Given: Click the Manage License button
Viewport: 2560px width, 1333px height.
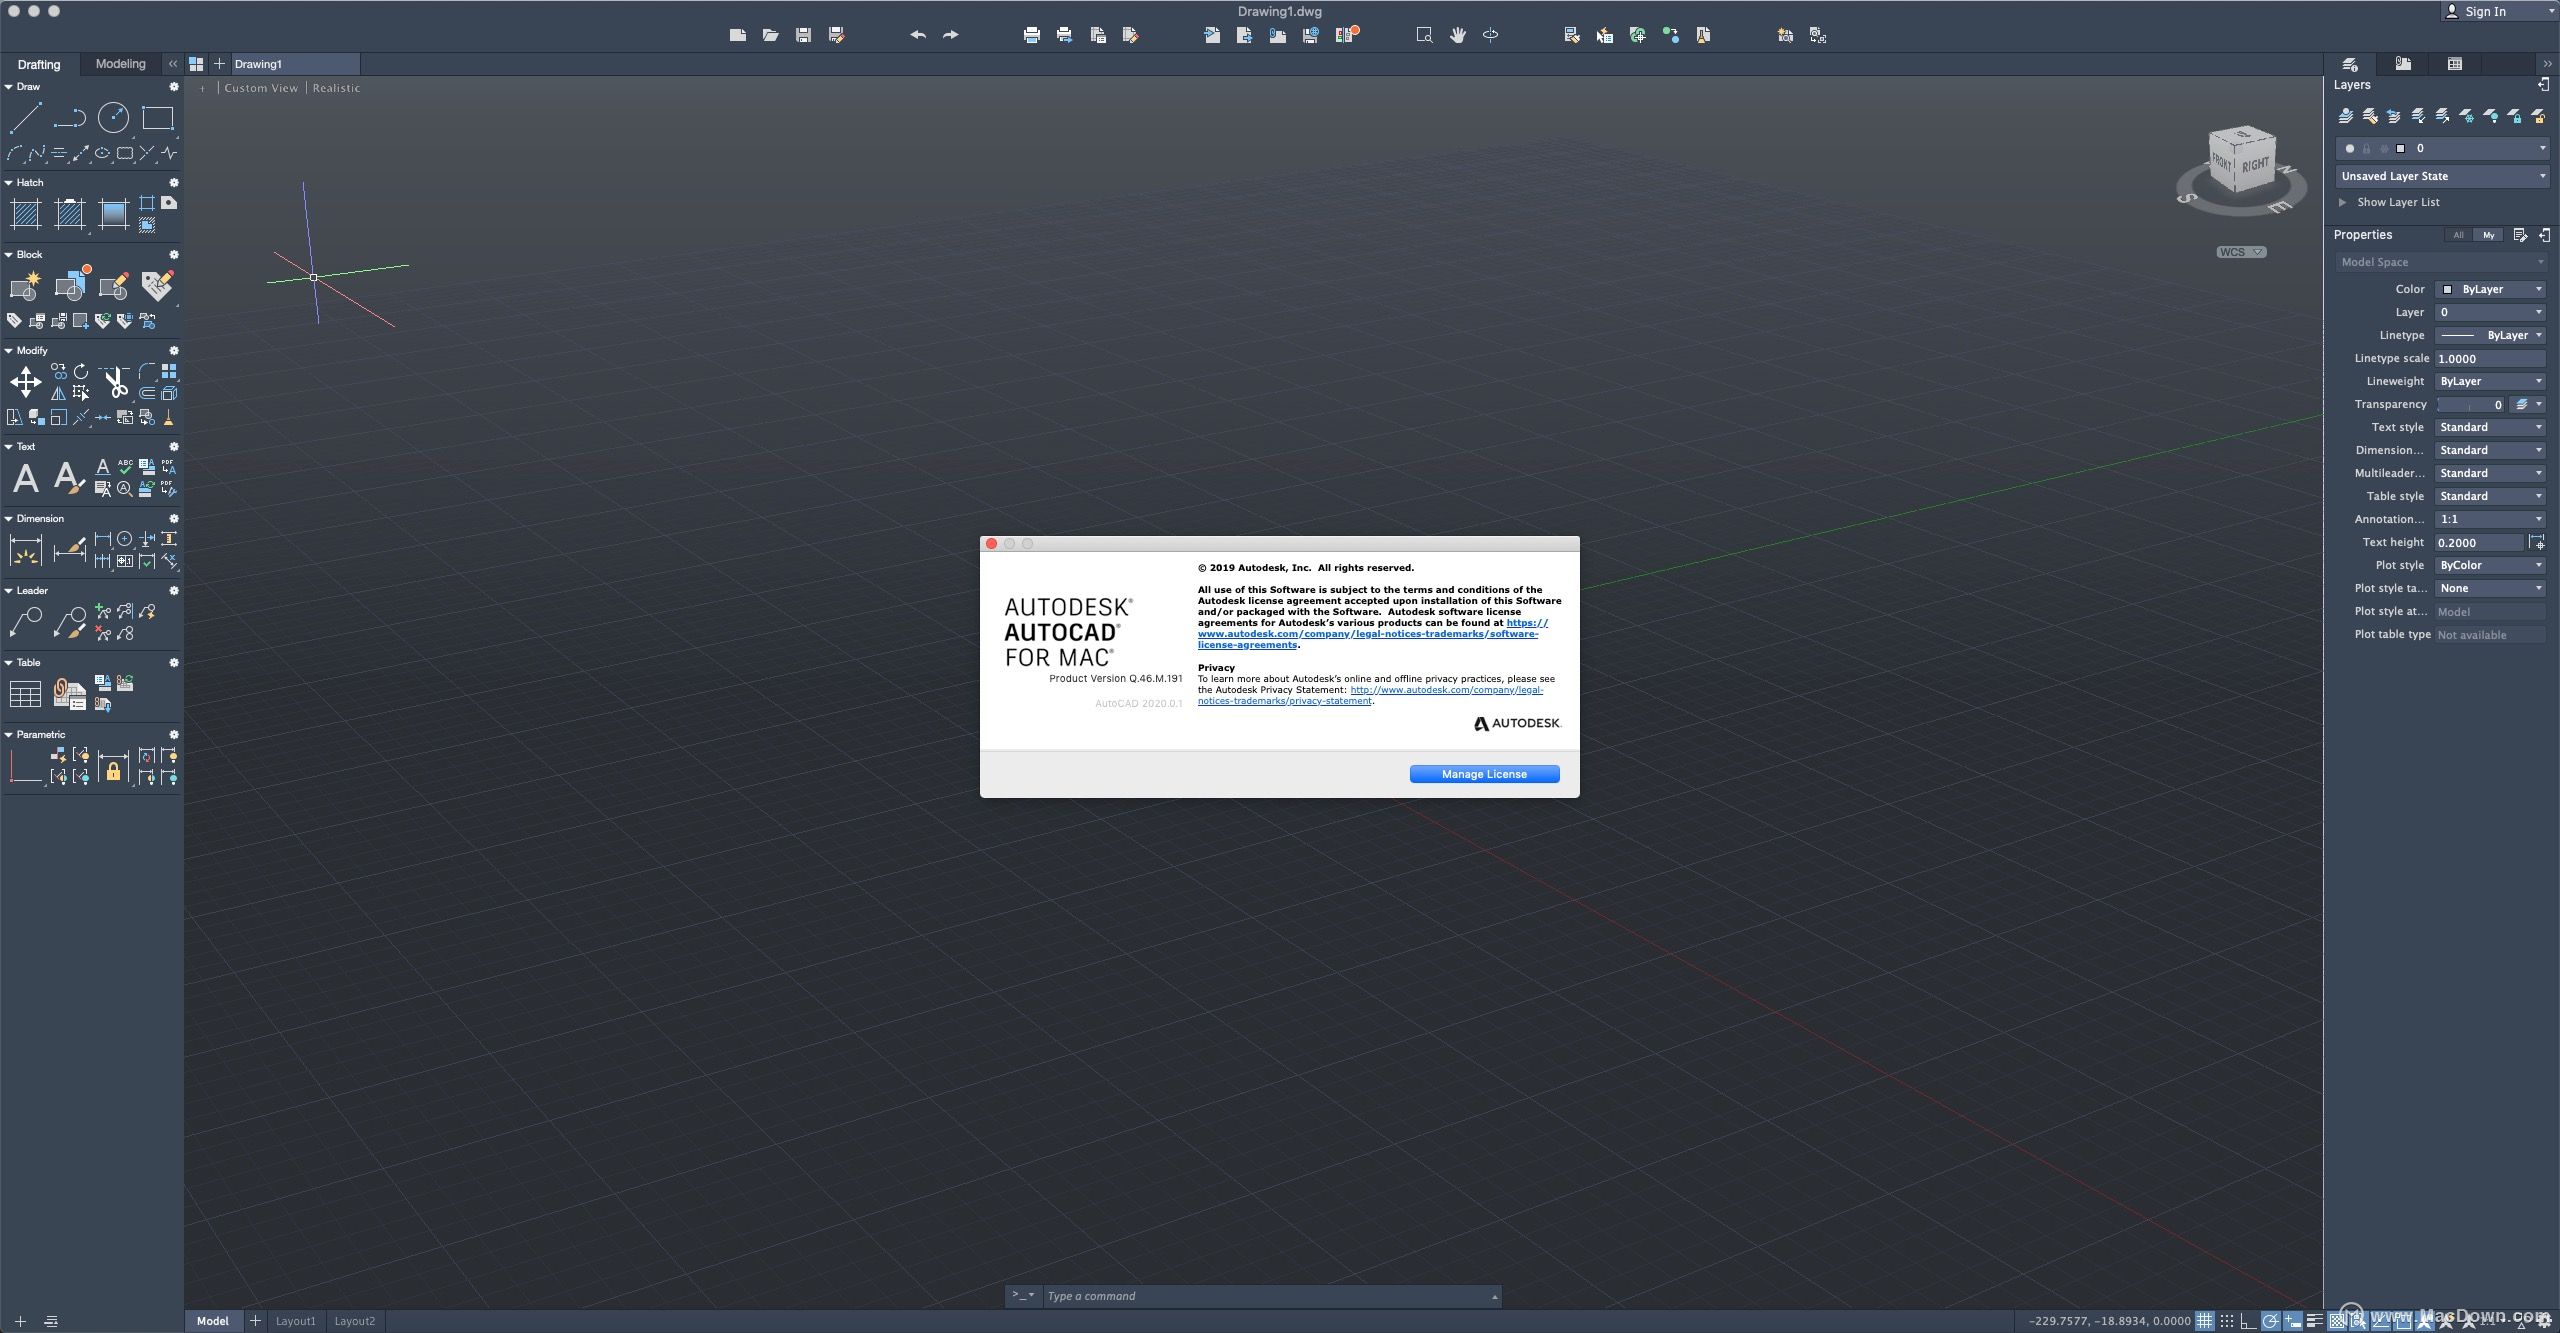Looking at the screenshot, I should [x=1484, y=774].
